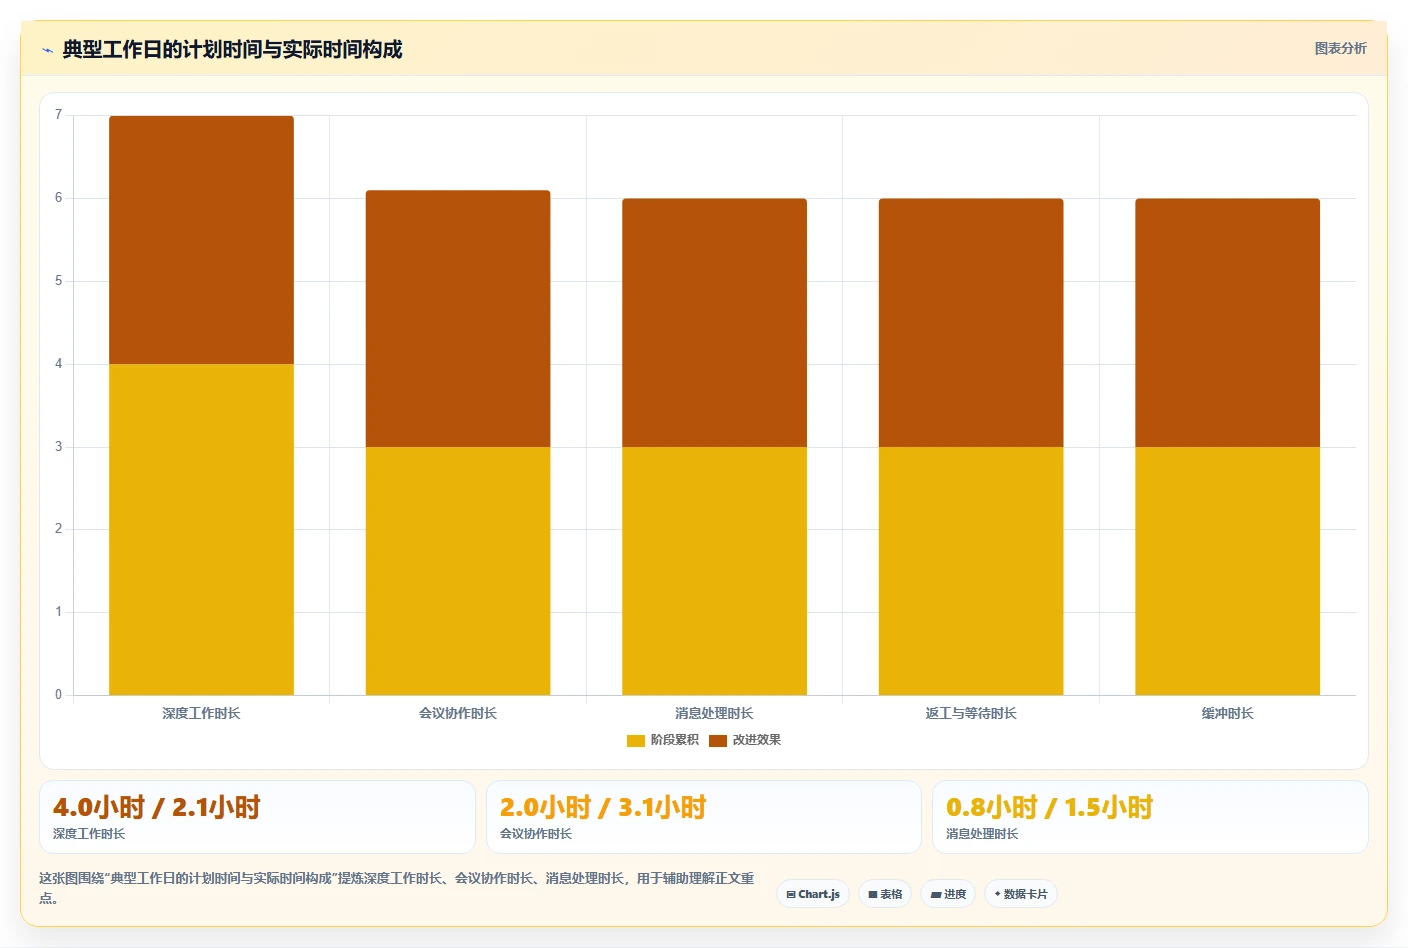
Task: Click the y-axis tick label 2
Action: [x=58, y=529]
